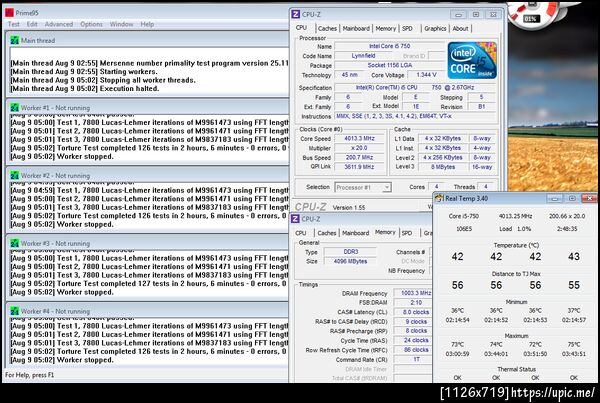This screenshot has width=600, height=403.
Task: Select the CPU tab in upper CPU-Z
Action: (301, 28)
